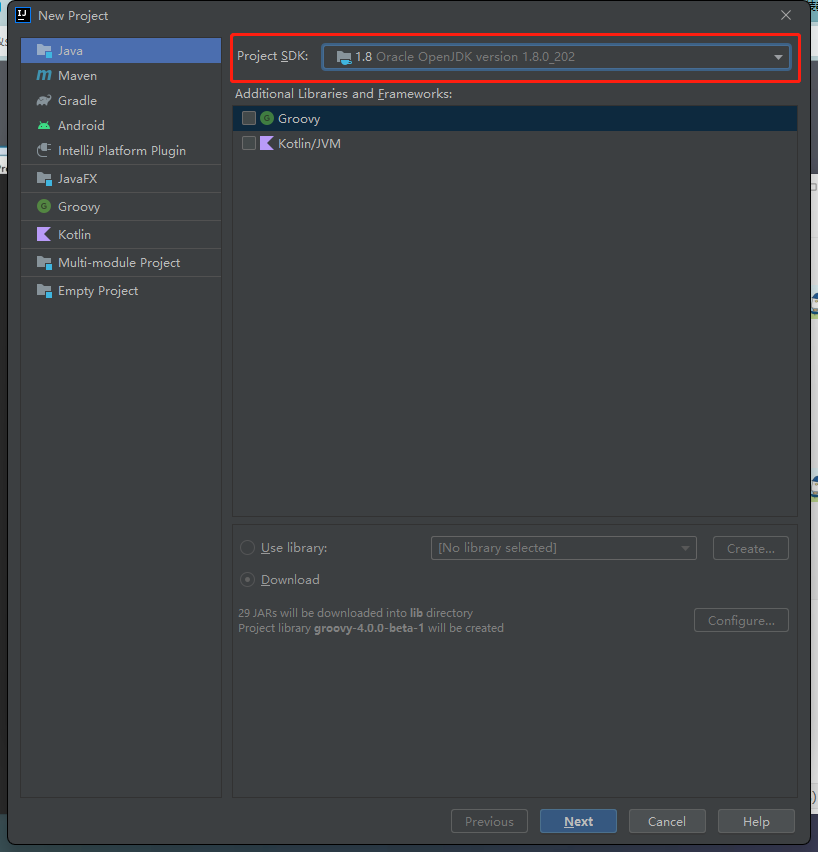Click the SDK text '1.8 Oracle OpenJDK version 1.8.0_202'

pos(465,57)
